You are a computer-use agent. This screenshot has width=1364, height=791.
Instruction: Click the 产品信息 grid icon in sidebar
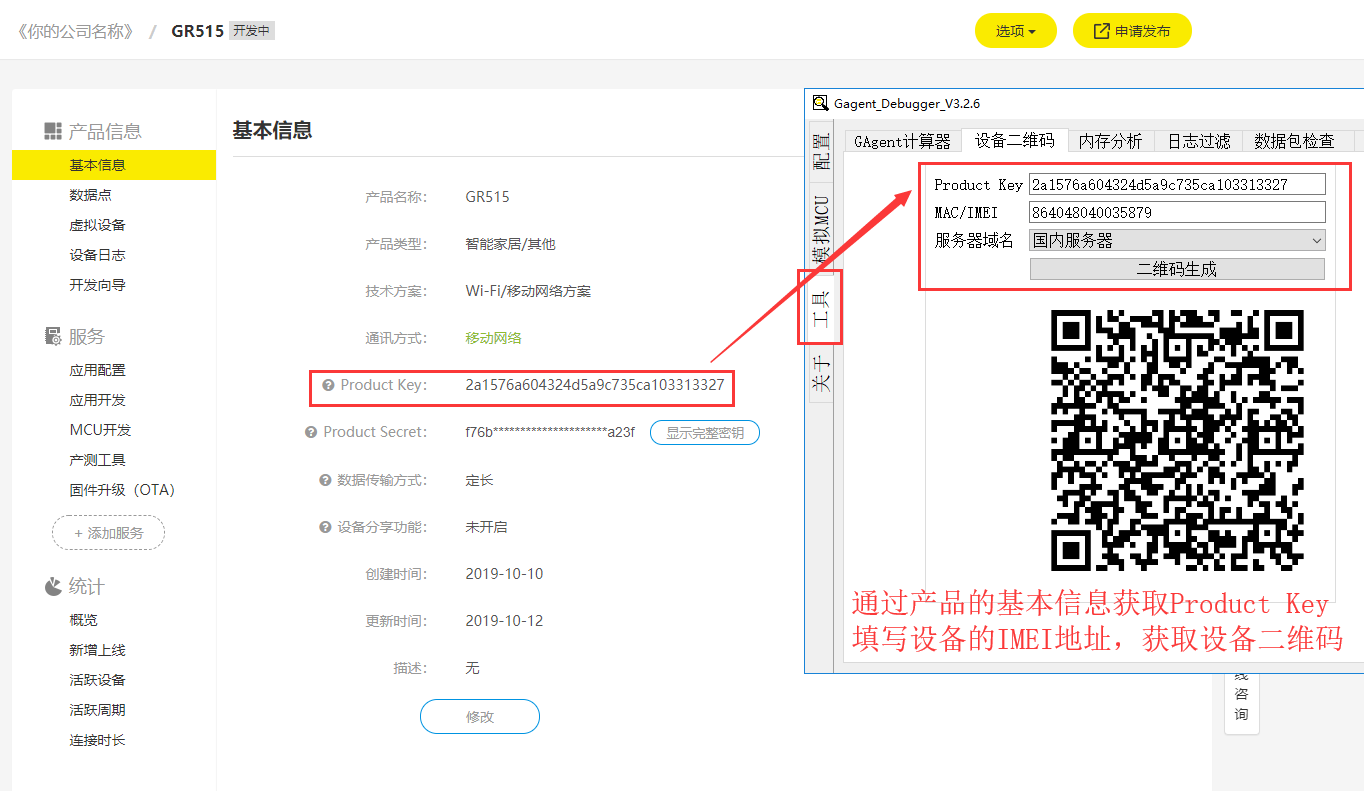pyautogui.click(x=53, y=131)
